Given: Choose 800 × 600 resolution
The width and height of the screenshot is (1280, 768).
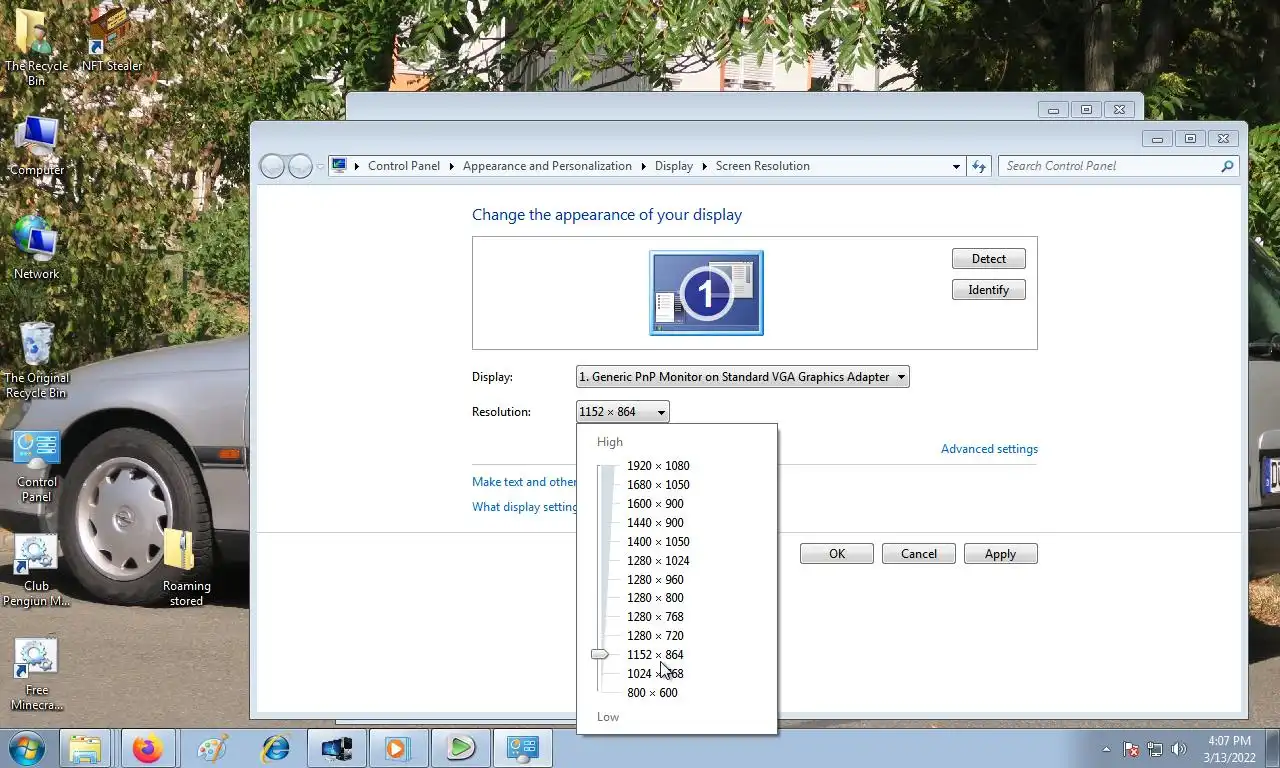Looking at the screenshot, I should tap(652, 693).
